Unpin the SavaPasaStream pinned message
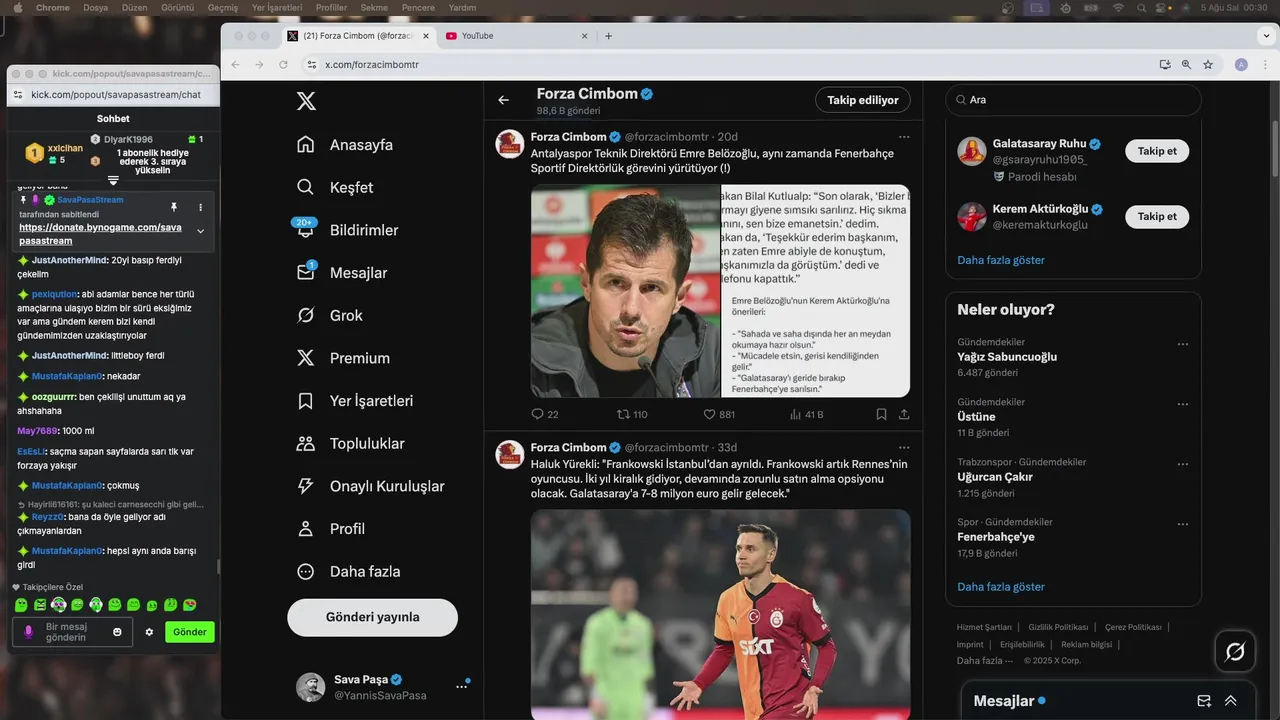 173,207
